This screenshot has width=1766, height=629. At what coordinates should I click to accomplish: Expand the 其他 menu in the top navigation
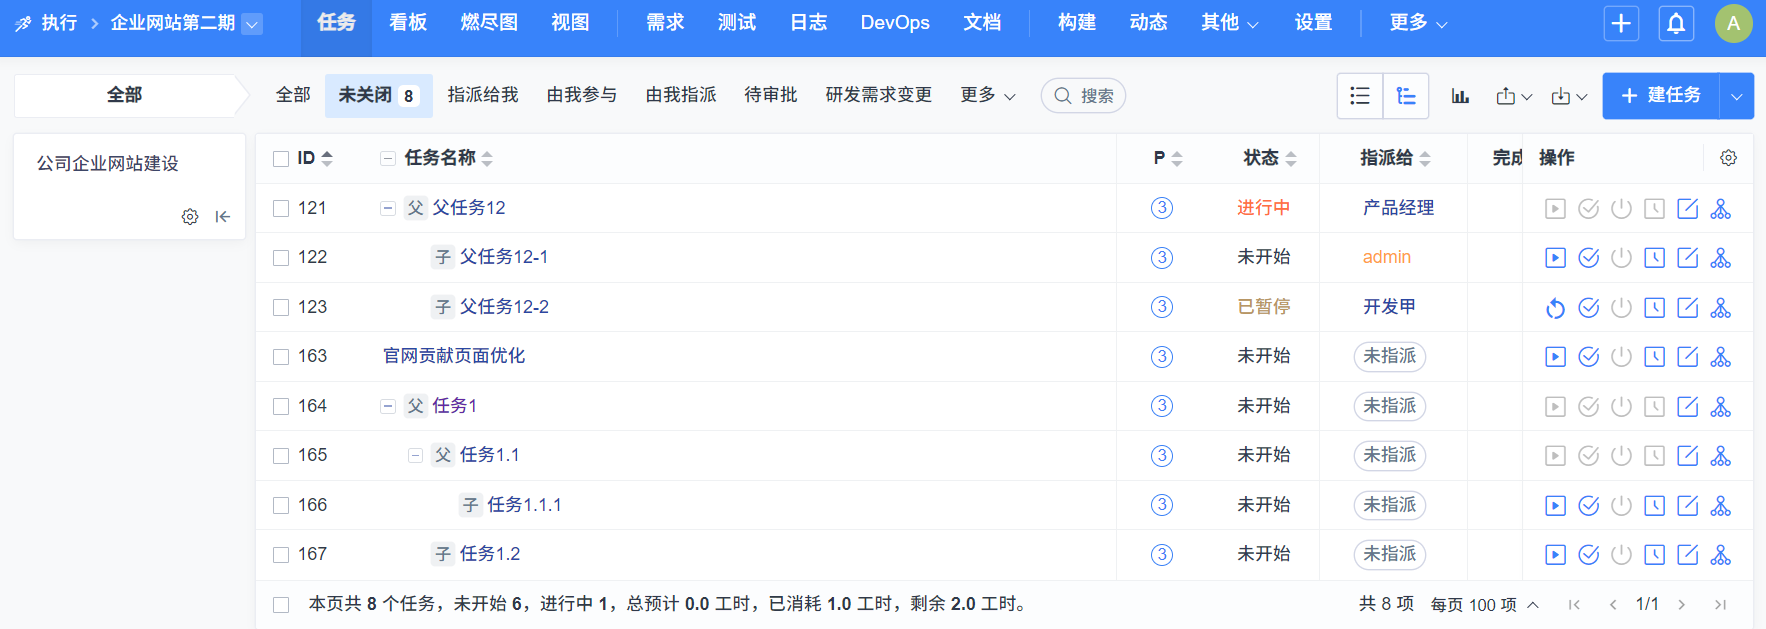1230,23
